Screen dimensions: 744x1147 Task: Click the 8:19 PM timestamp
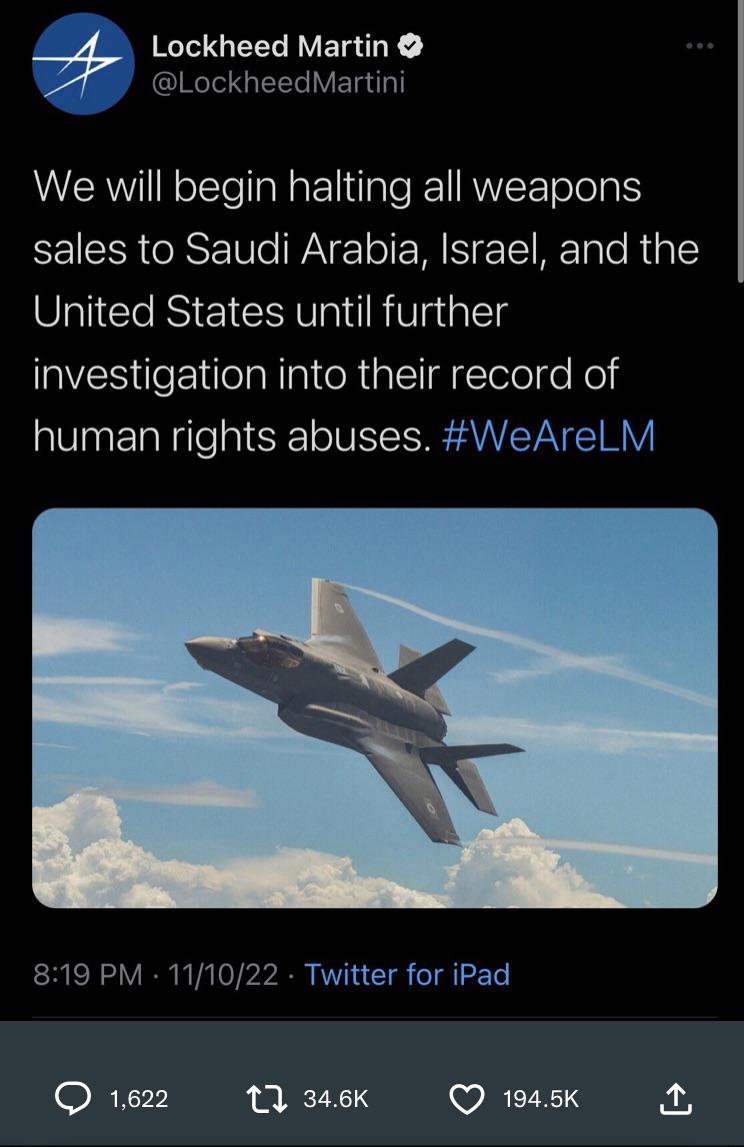(88, 974)
